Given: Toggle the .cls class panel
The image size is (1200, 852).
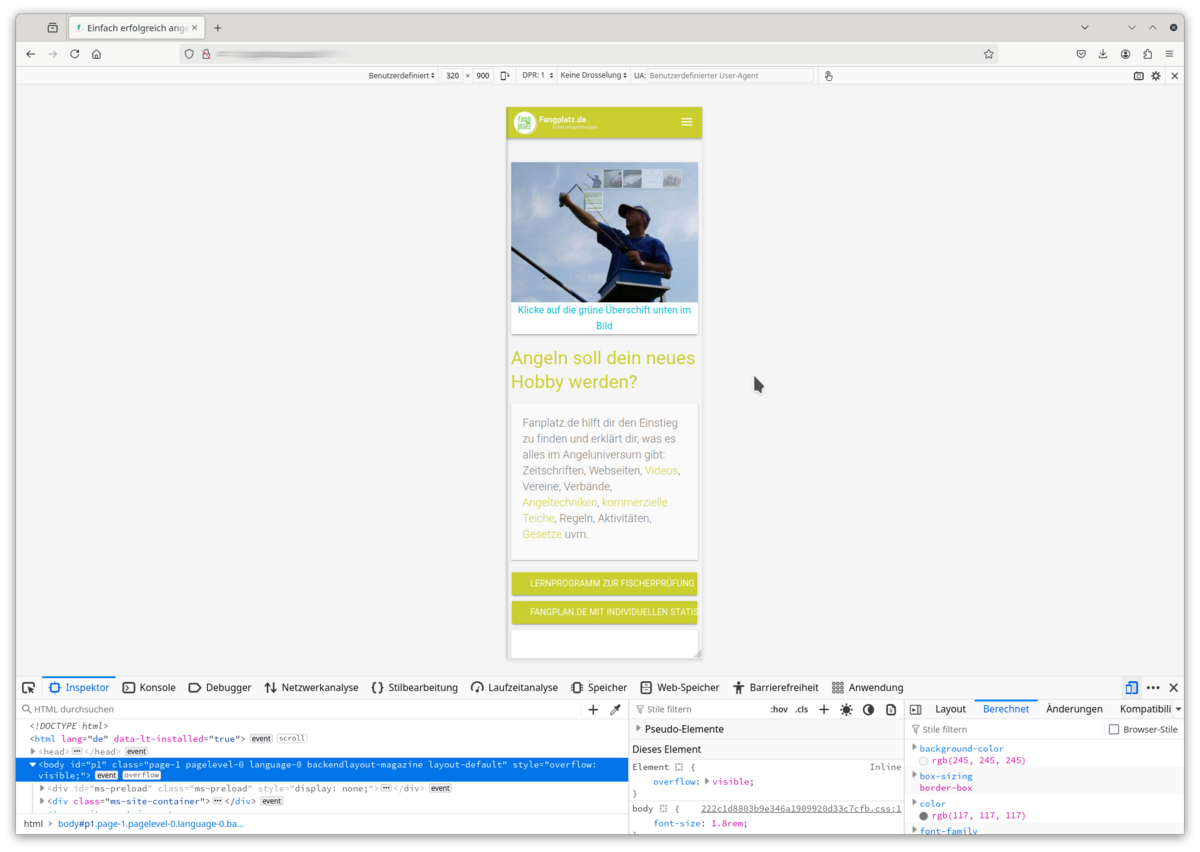Looking at the screenshot, I should tap(802, 710).
